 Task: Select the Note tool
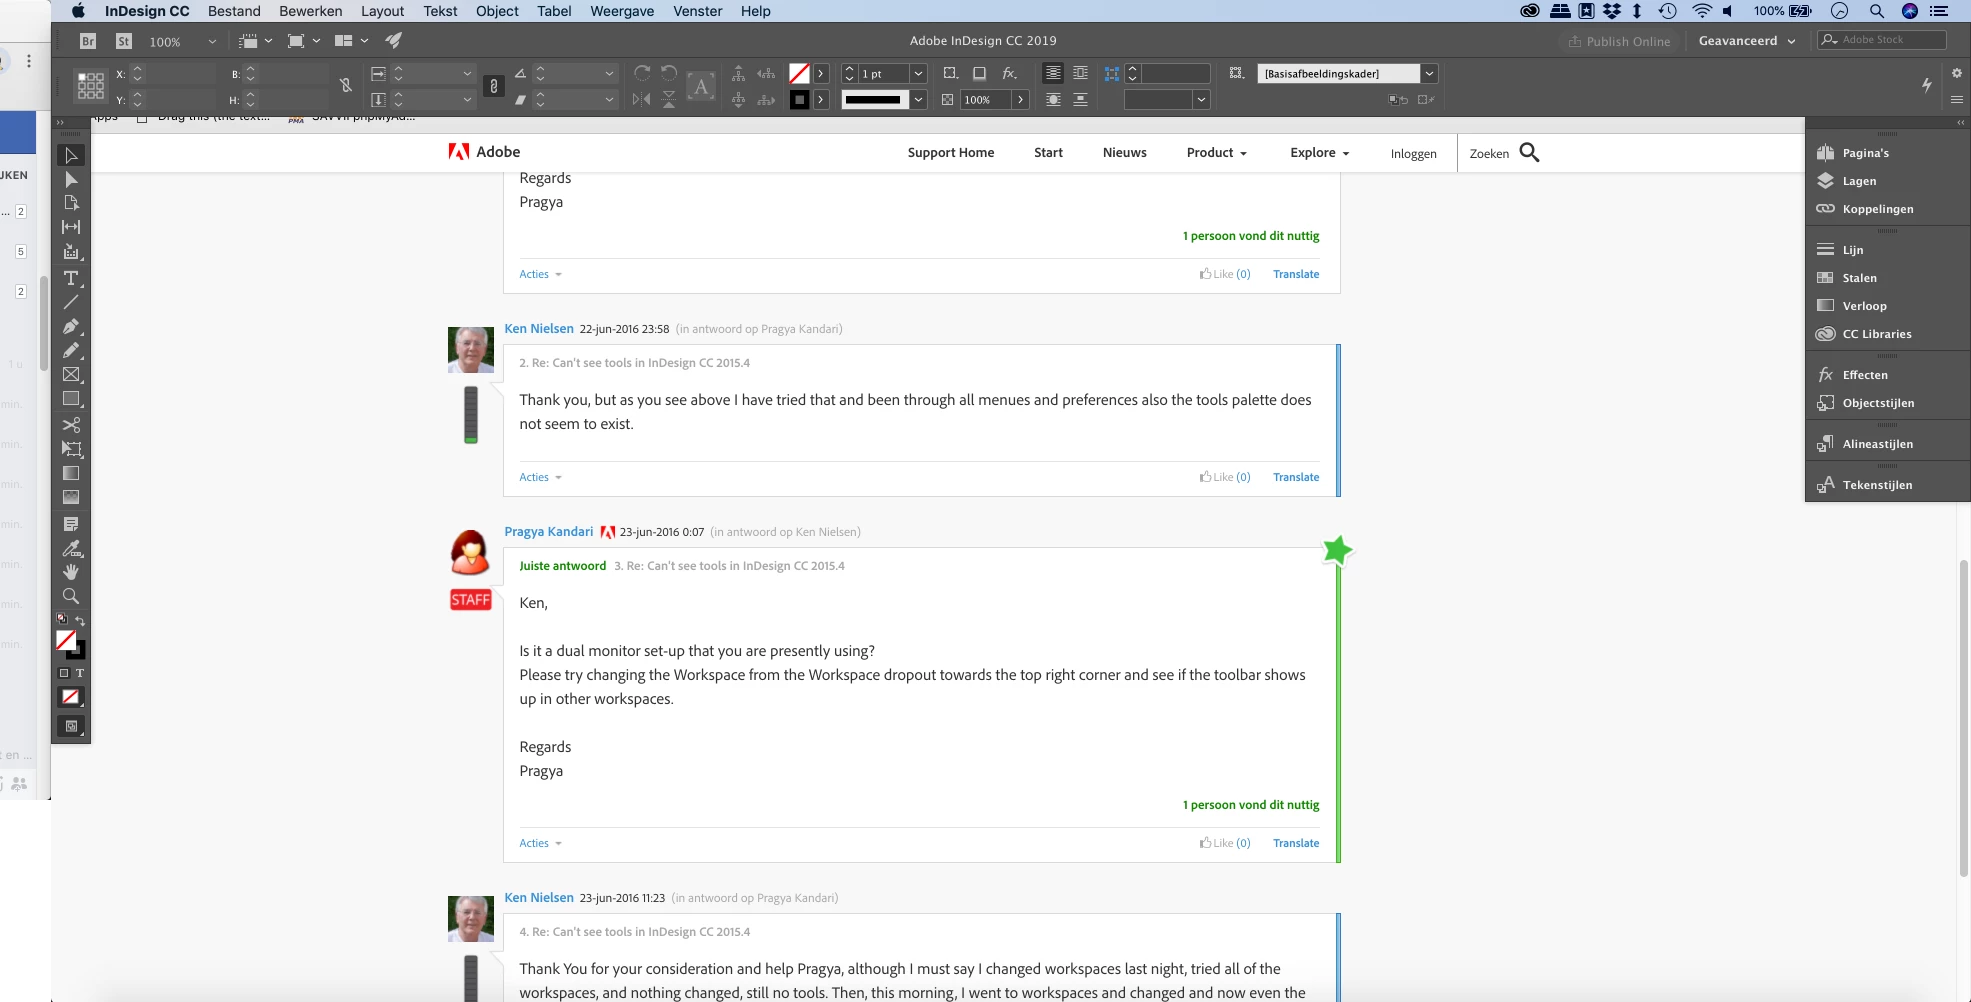coord(71,524)
